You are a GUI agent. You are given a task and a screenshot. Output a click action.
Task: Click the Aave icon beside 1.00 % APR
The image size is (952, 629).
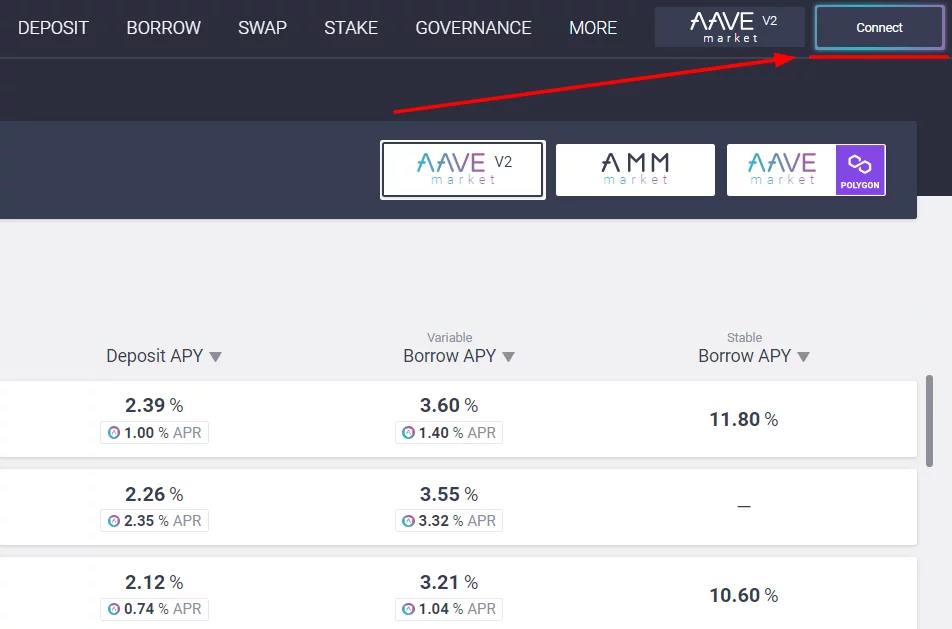[114, 433]
